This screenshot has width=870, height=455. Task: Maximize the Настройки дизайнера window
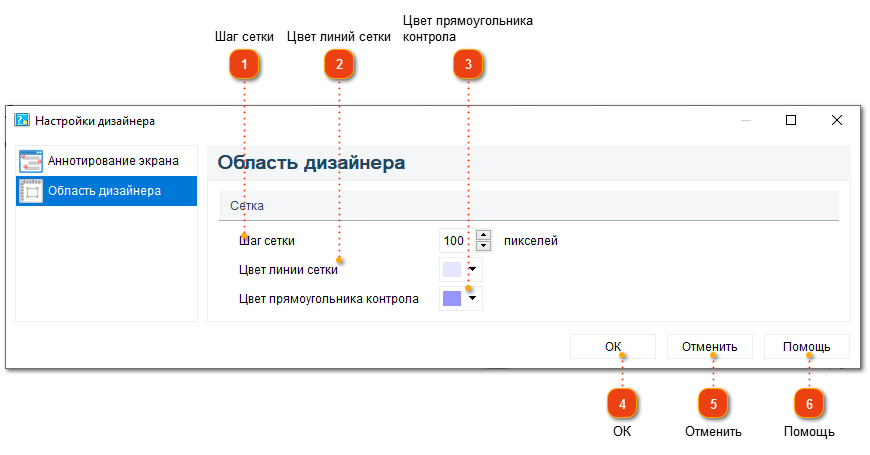click(791, 120)
